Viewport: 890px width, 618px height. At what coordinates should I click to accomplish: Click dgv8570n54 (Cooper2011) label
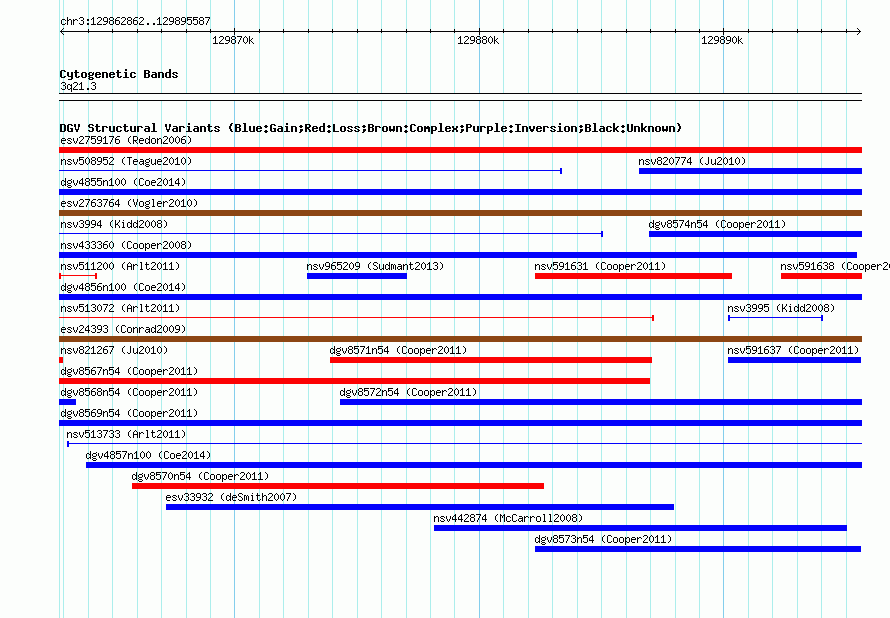(x=200, y=476)
